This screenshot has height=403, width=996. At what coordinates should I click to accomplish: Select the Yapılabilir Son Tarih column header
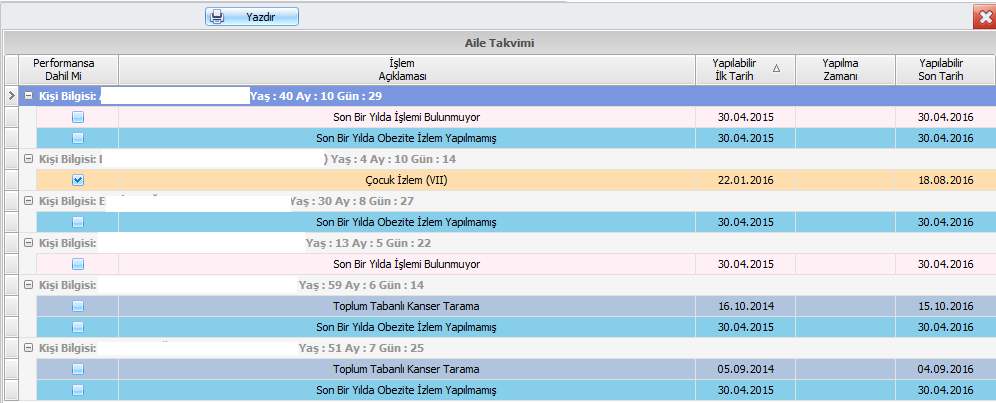click(x=945, y=69)
